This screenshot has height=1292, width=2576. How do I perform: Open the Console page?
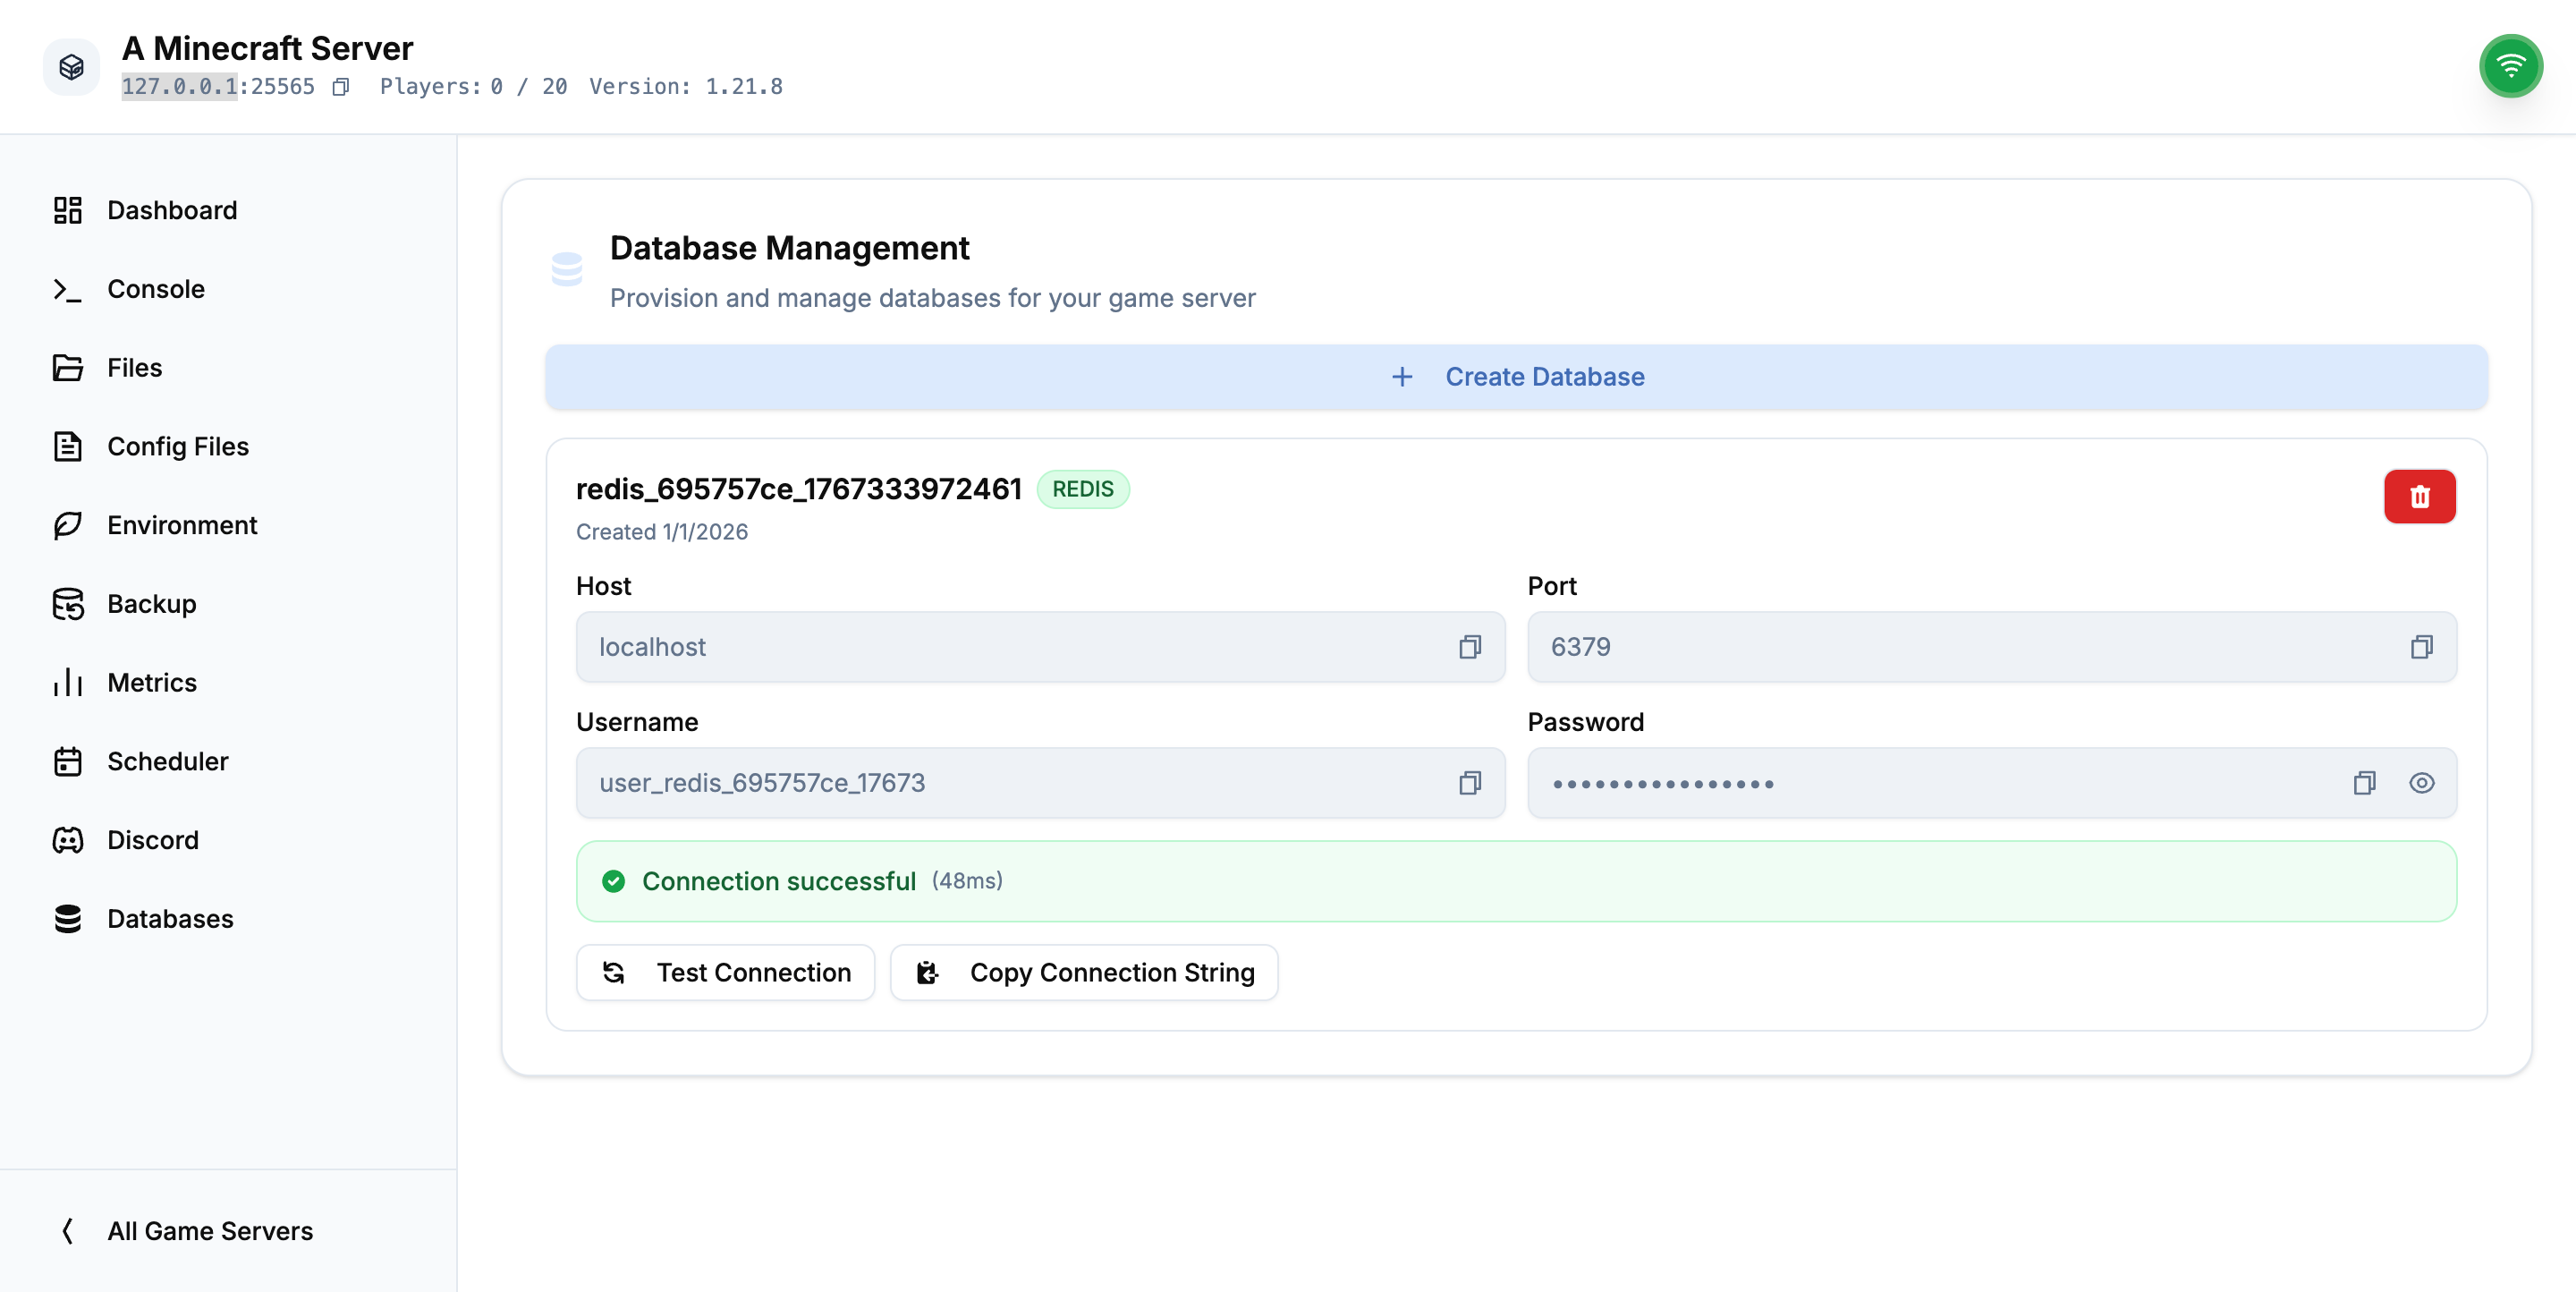[155, 289]
